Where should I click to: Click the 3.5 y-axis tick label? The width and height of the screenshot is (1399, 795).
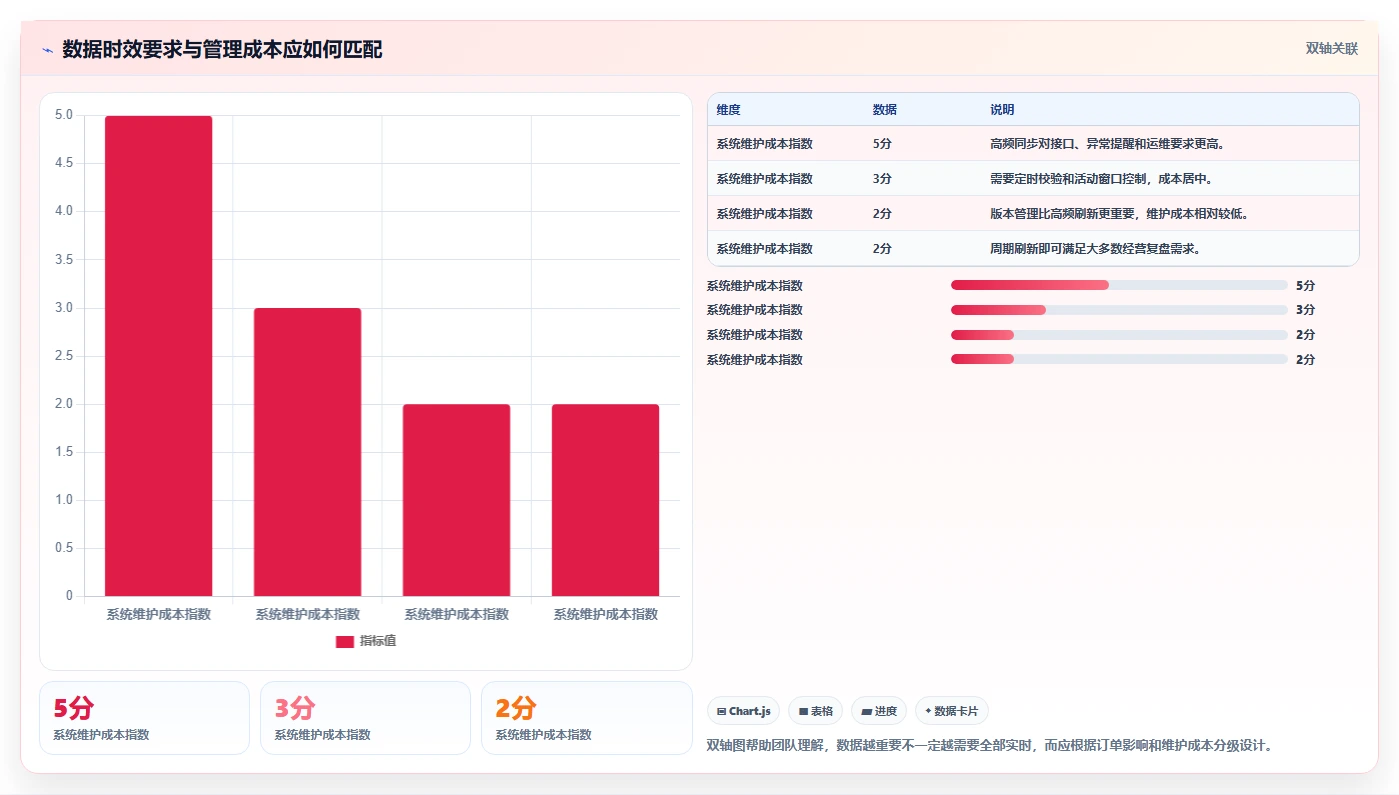64,260
